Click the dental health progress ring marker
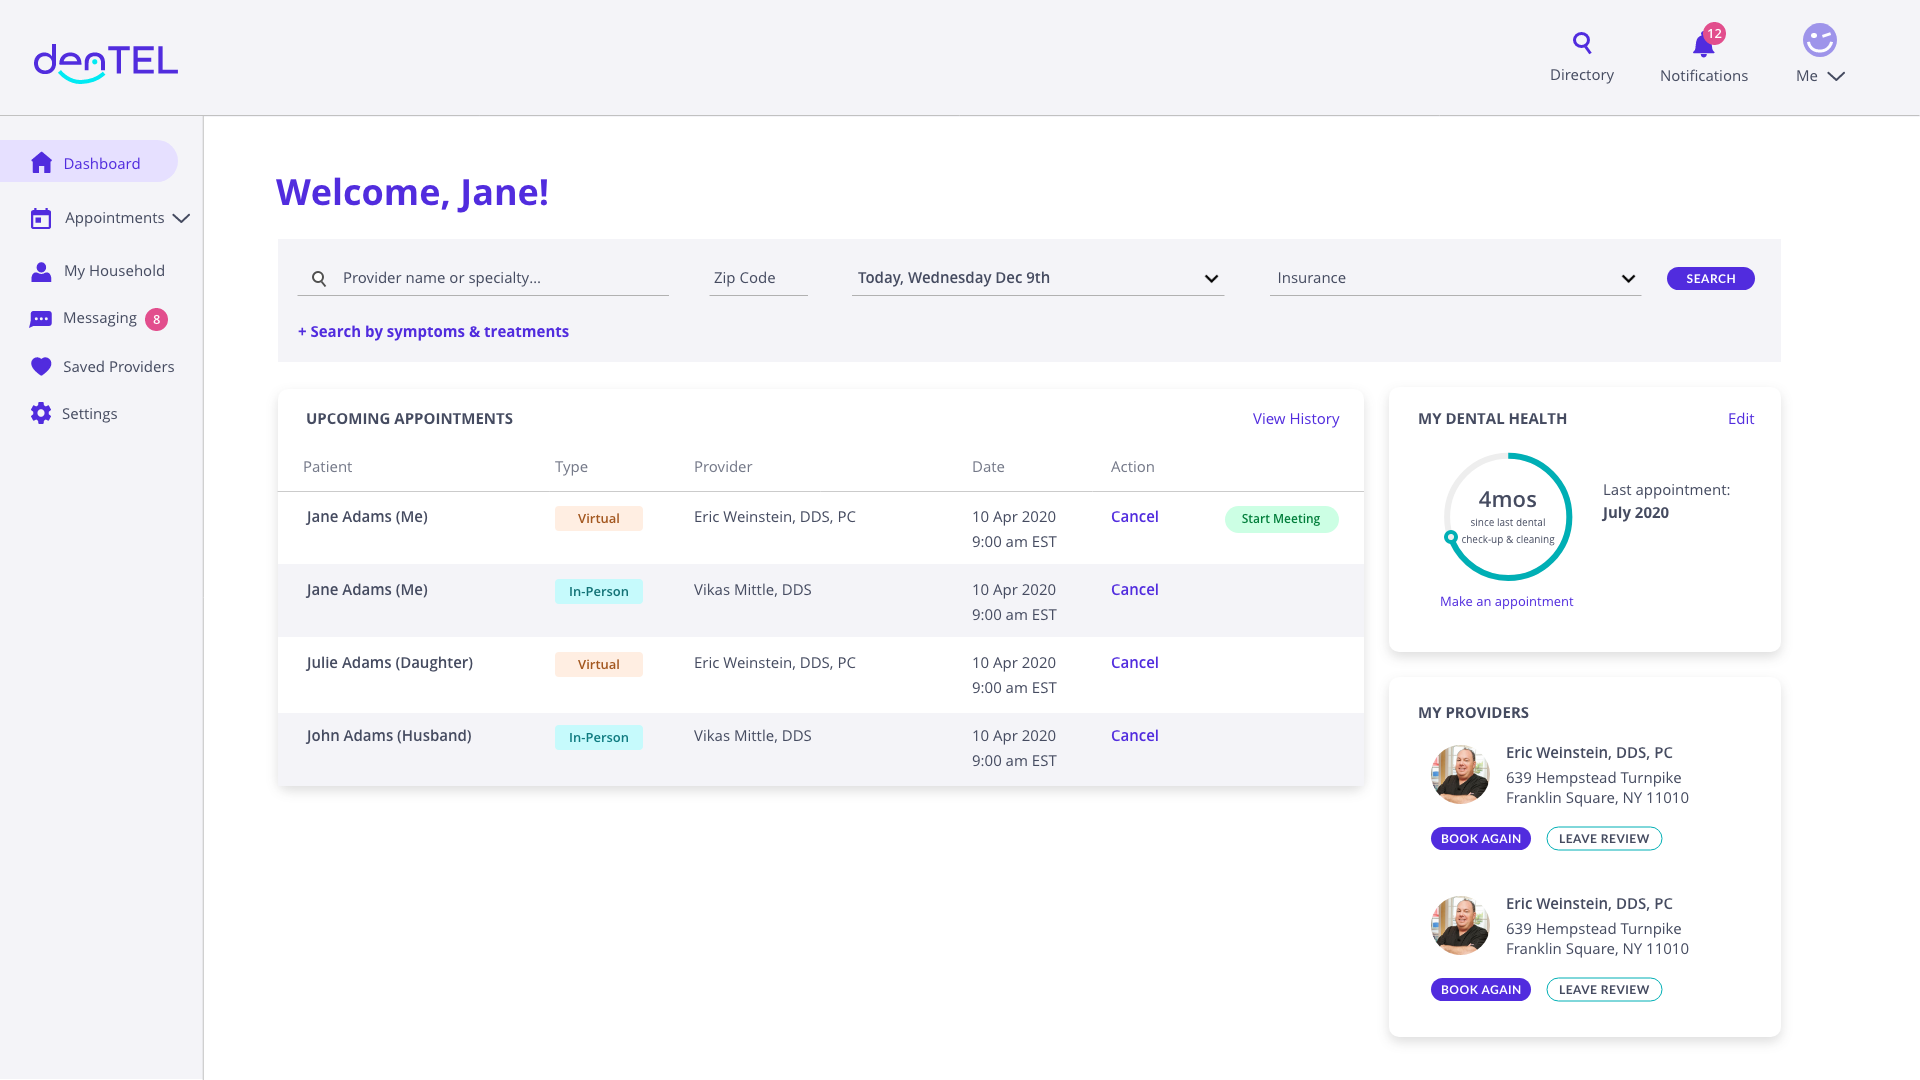Image resolution: width=1920 pixels, height=1080 pixels. pos(1450,537)
